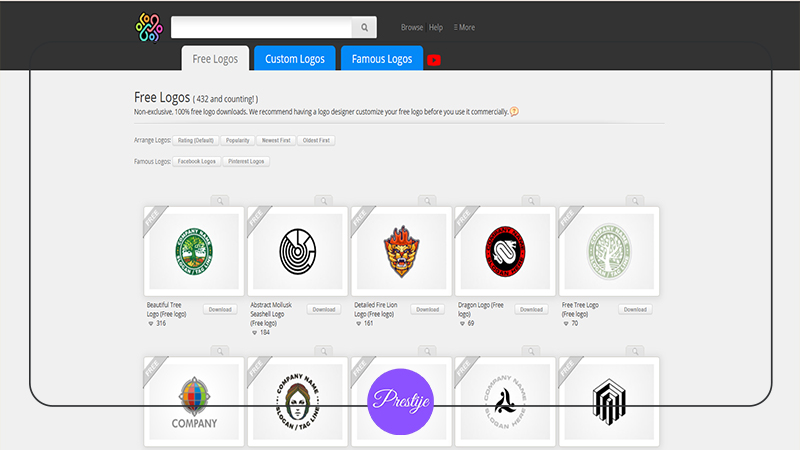This screenshot has width=800, height=450.
Task: Zoom preview above Detailed Fire Lion Logo
Action: (x=428, y=201)
